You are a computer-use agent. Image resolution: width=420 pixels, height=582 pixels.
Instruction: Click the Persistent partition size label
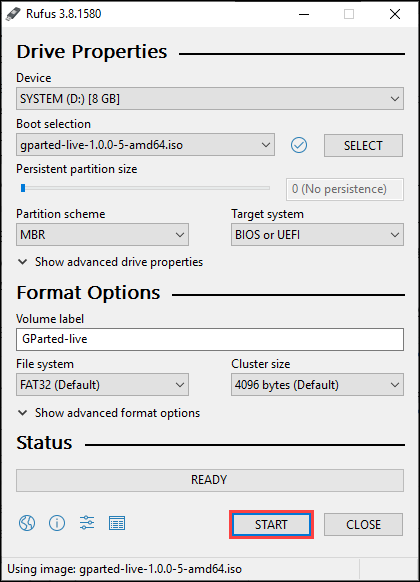(77, 169)
